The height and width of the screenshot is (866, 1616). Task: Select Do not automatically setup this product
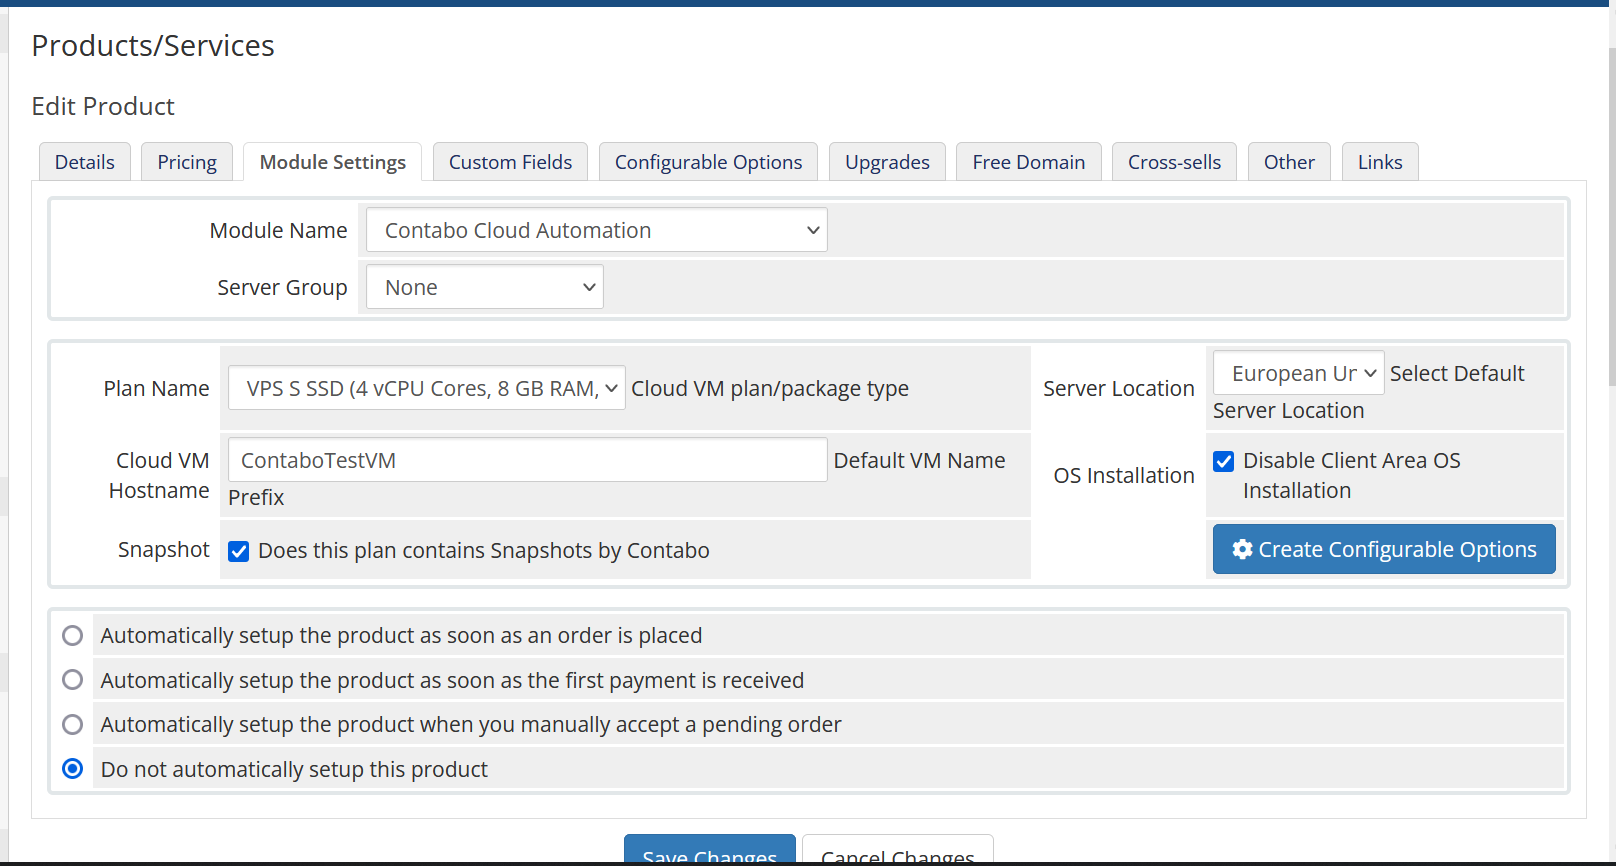pos(72,769)
